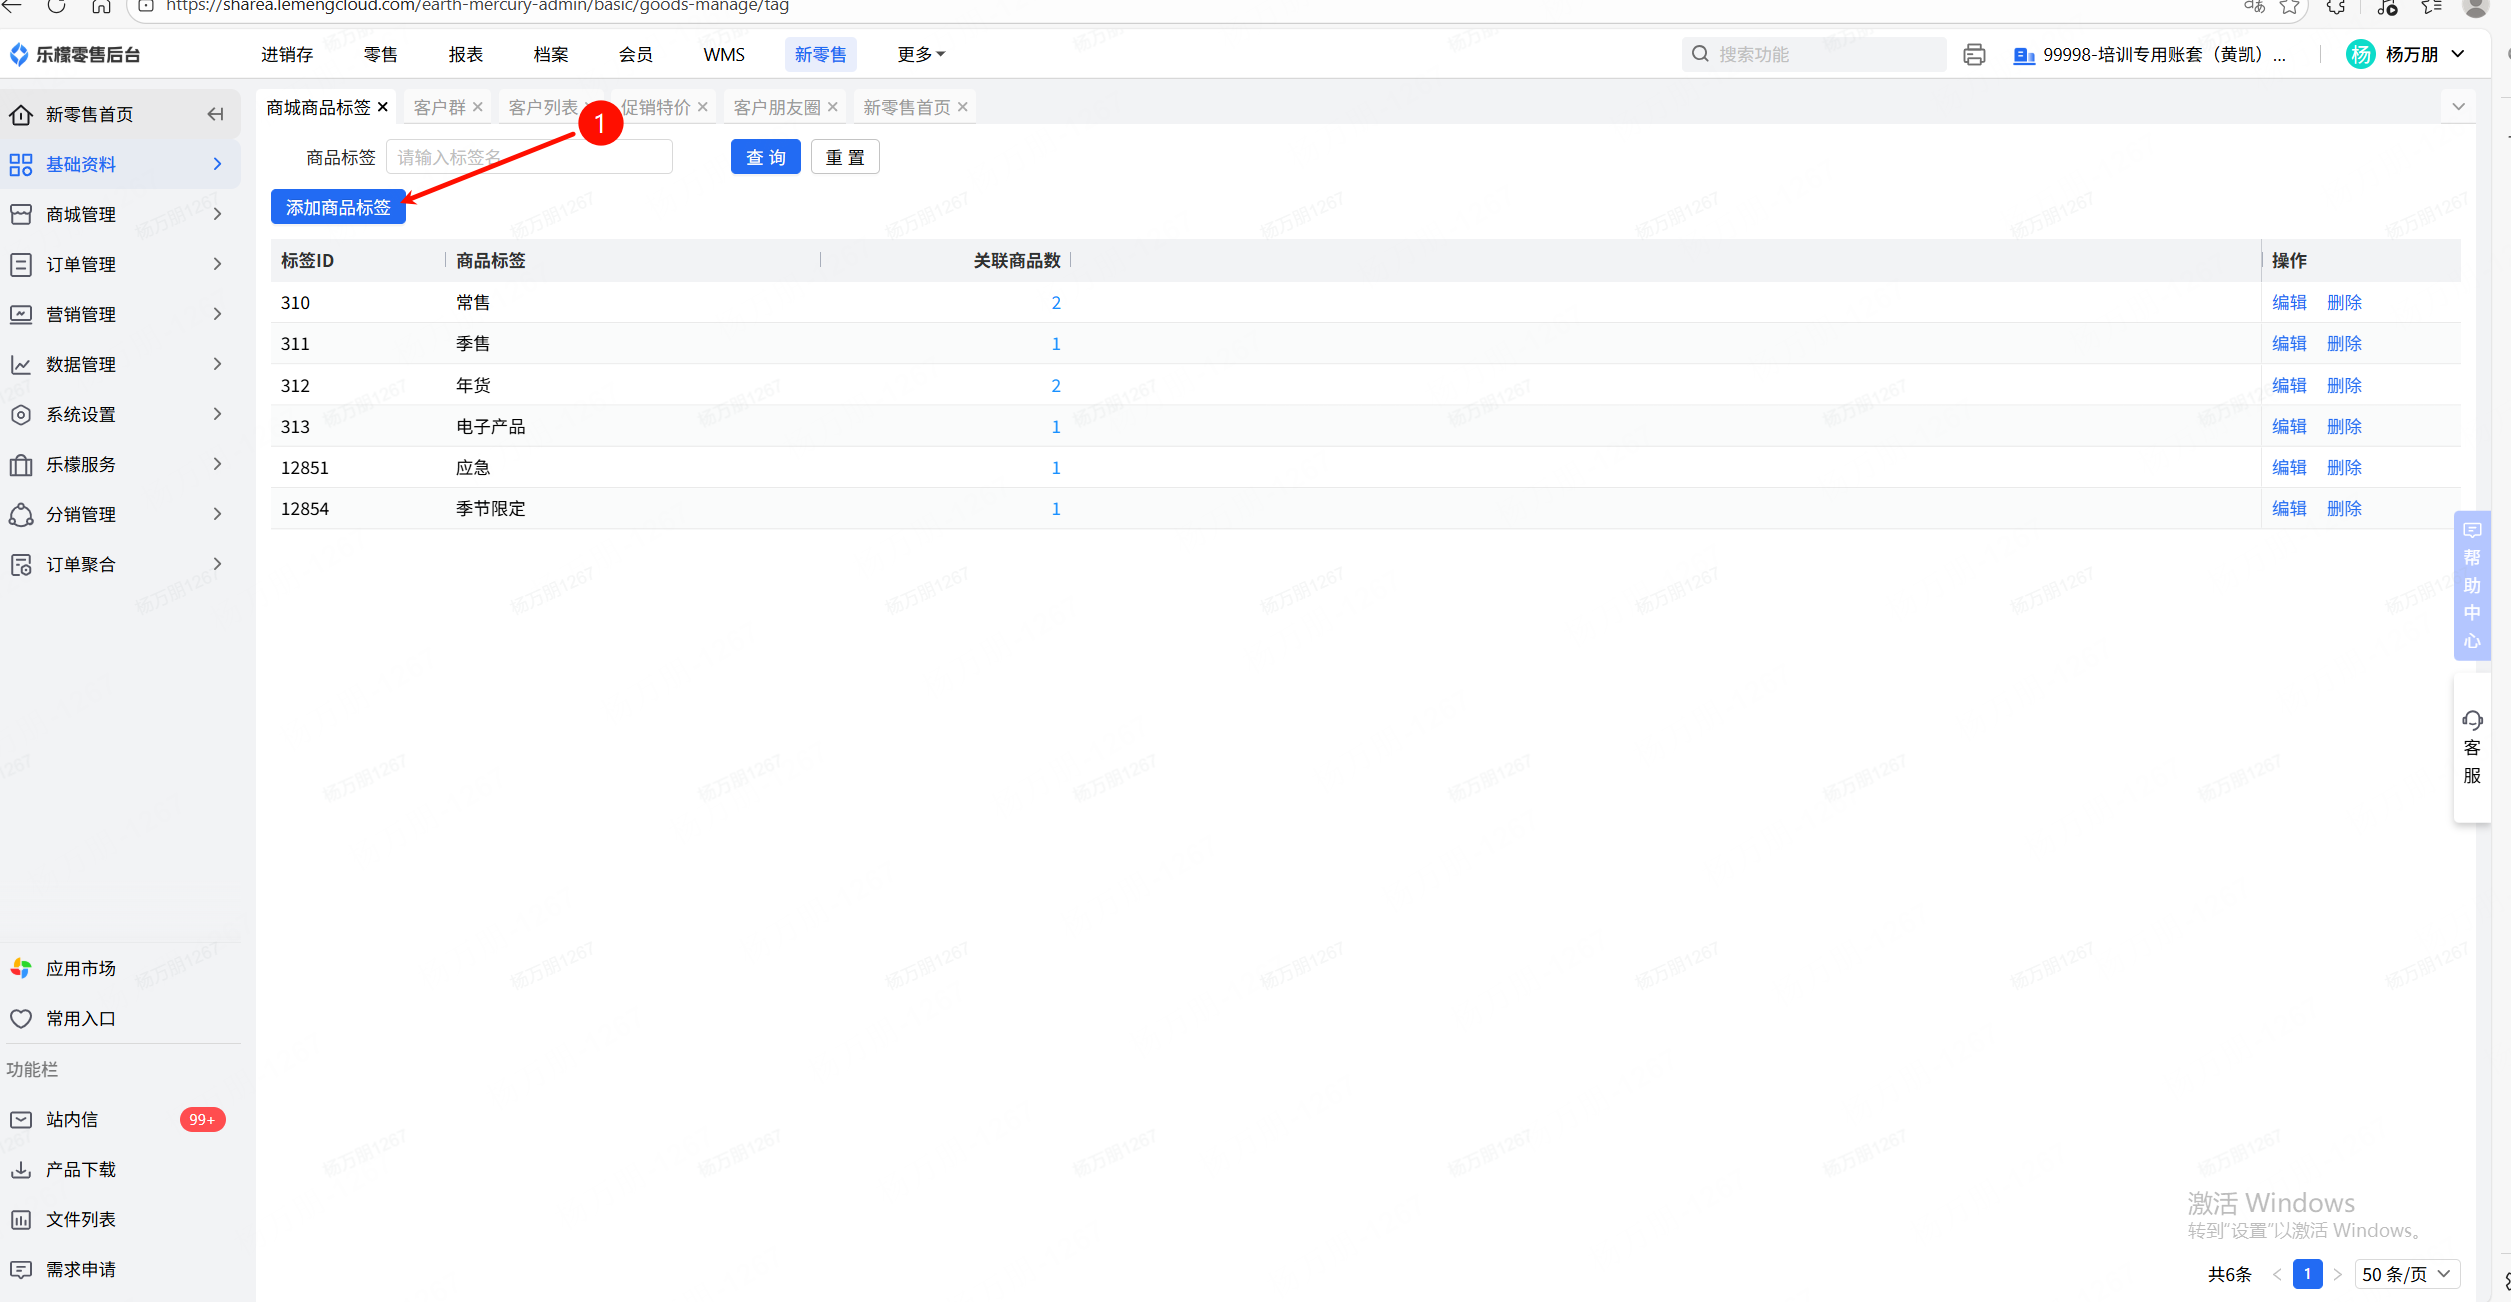The width and height of the screenshot is (2511, 1302).
Task: Click the printer icon in top bar
Action: coord(1973,54)
